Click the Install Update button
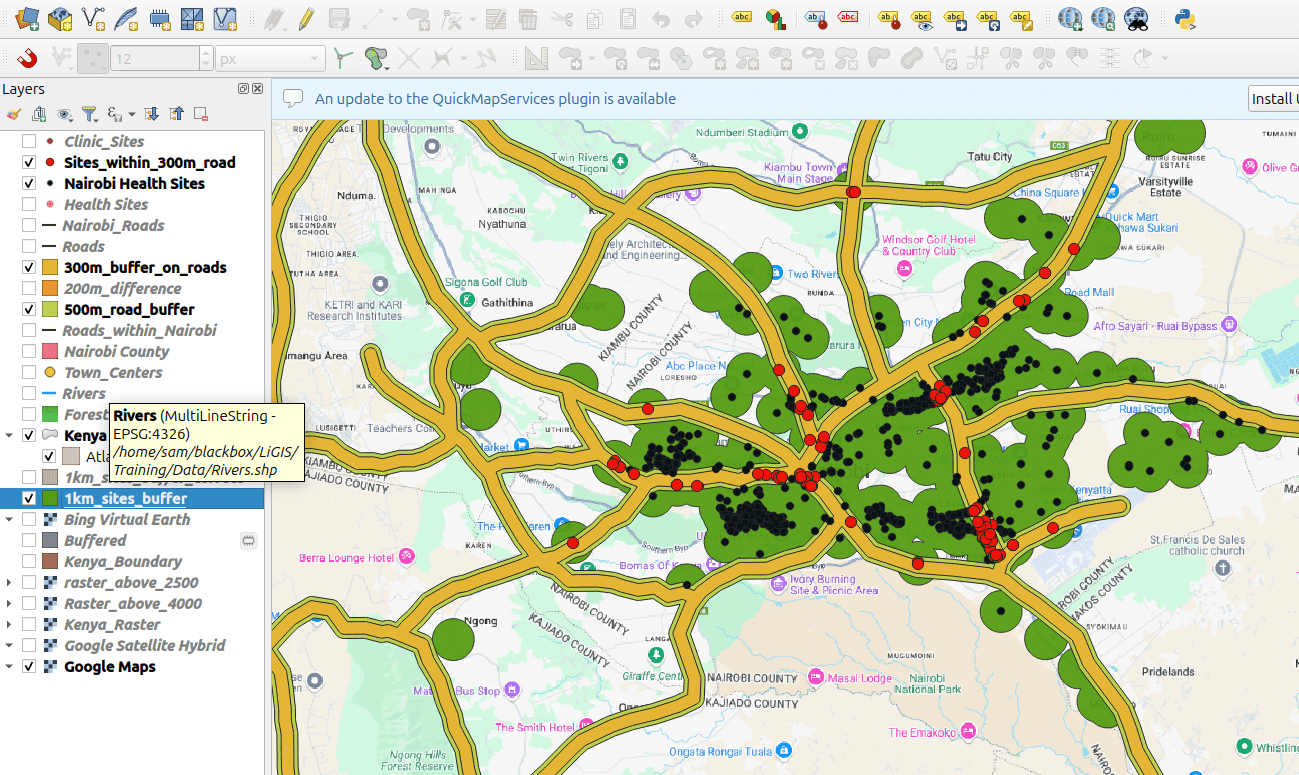This screenshot has height=775, width=1299. tap(1273, 99)
